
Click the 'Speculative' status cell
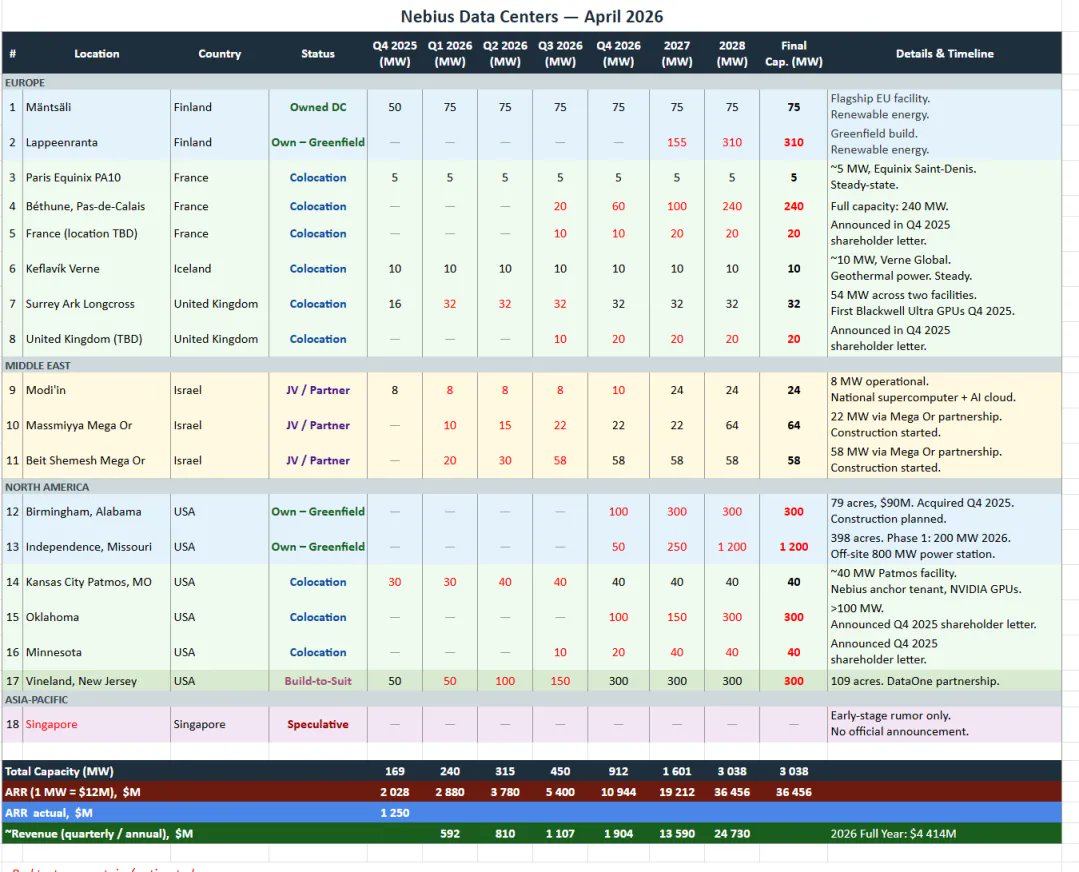click(x=318, y=725)
